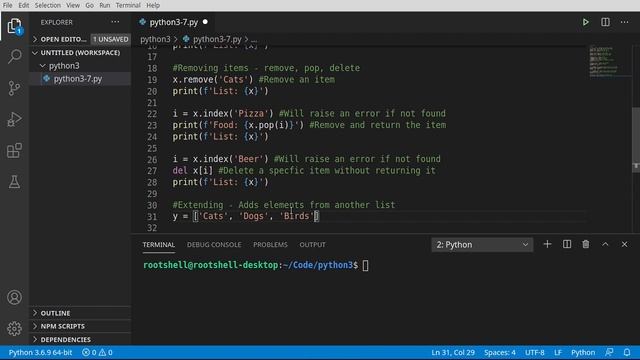Split the terminal panel
Image resolution: width=640 pixels, height=360 pixels.
[x=567, y=244]
